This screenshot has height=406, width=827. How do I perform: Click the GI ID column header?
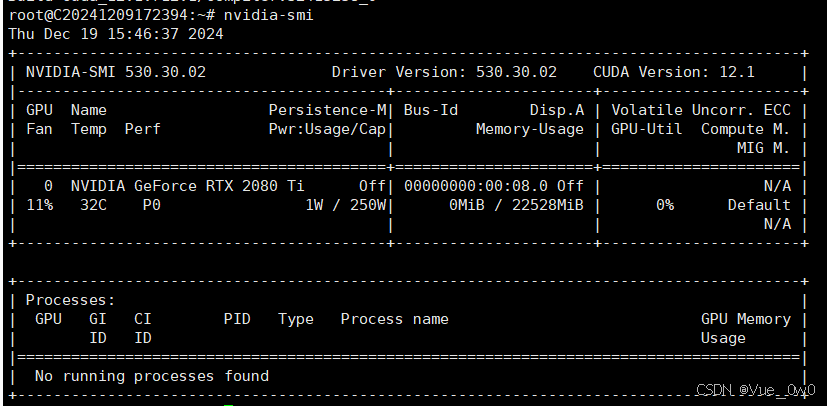click(98, 329)
